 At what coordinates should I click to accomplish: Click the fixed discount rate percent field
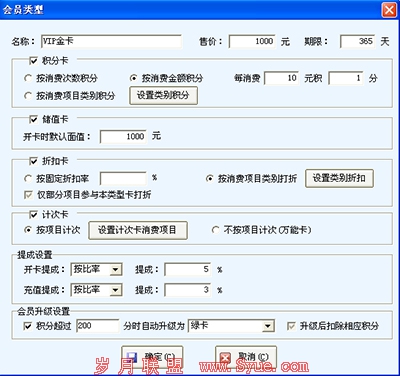[123, 178]
